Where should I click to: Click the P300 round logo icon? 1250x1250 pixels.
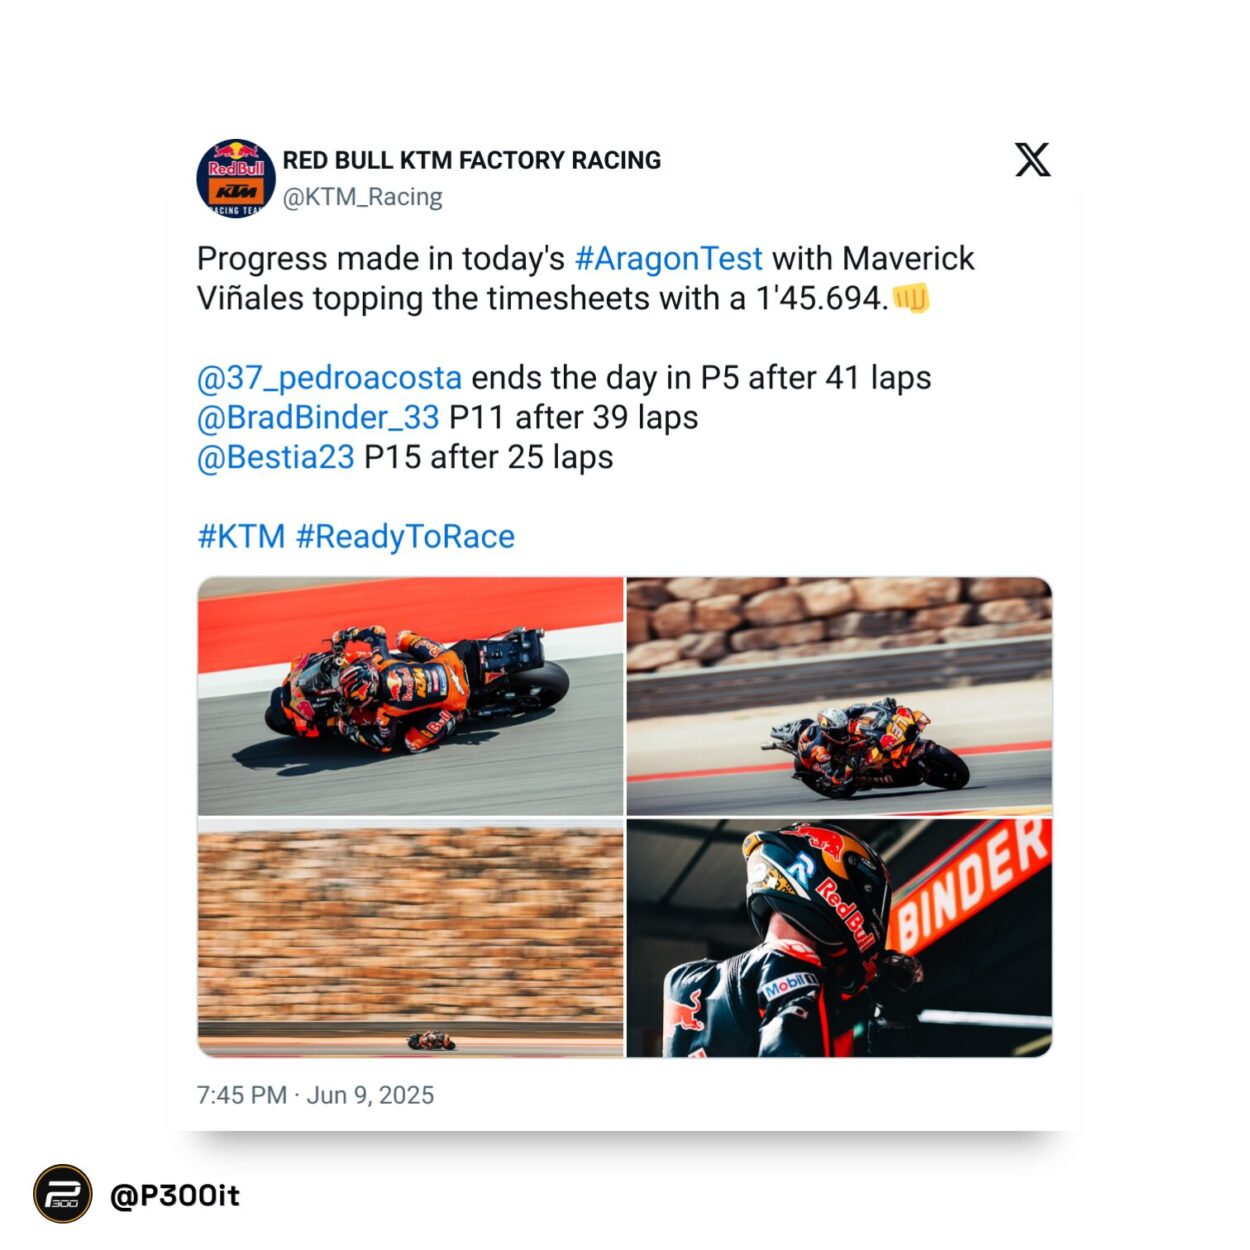(63, 1194)
